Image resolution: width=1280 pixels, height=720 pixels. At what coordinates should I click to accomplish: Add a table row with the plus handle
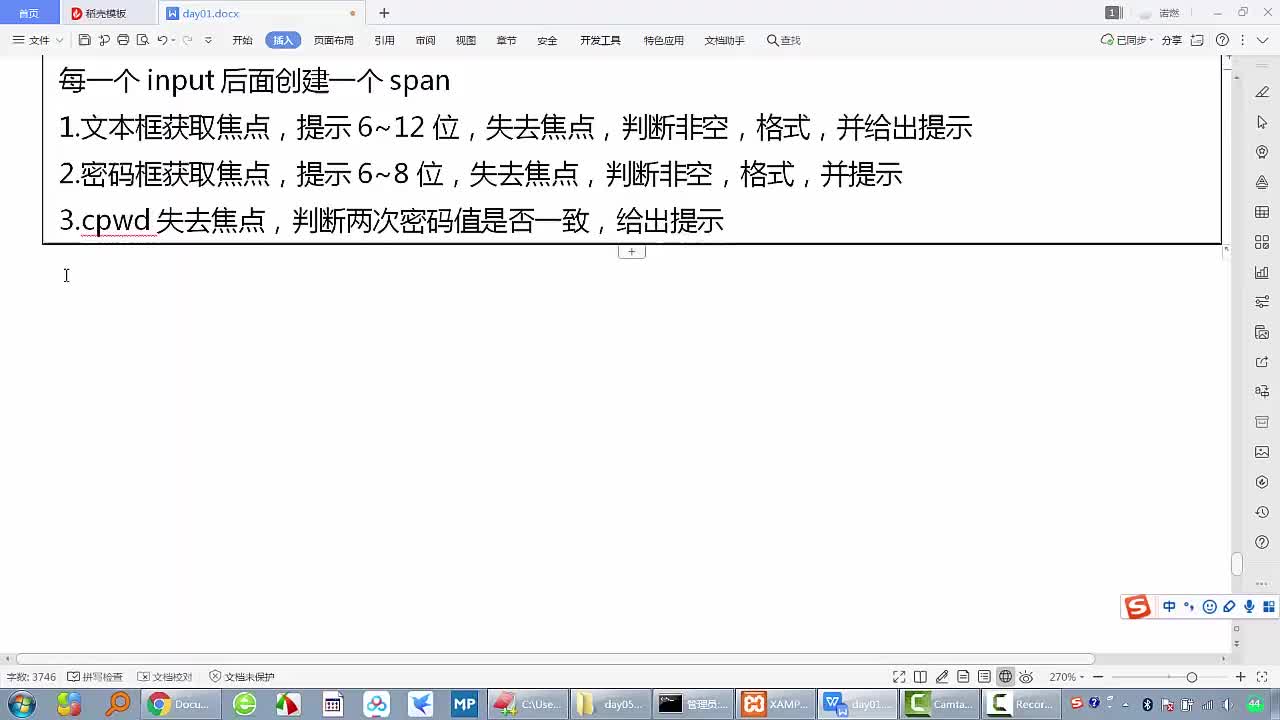631,252
